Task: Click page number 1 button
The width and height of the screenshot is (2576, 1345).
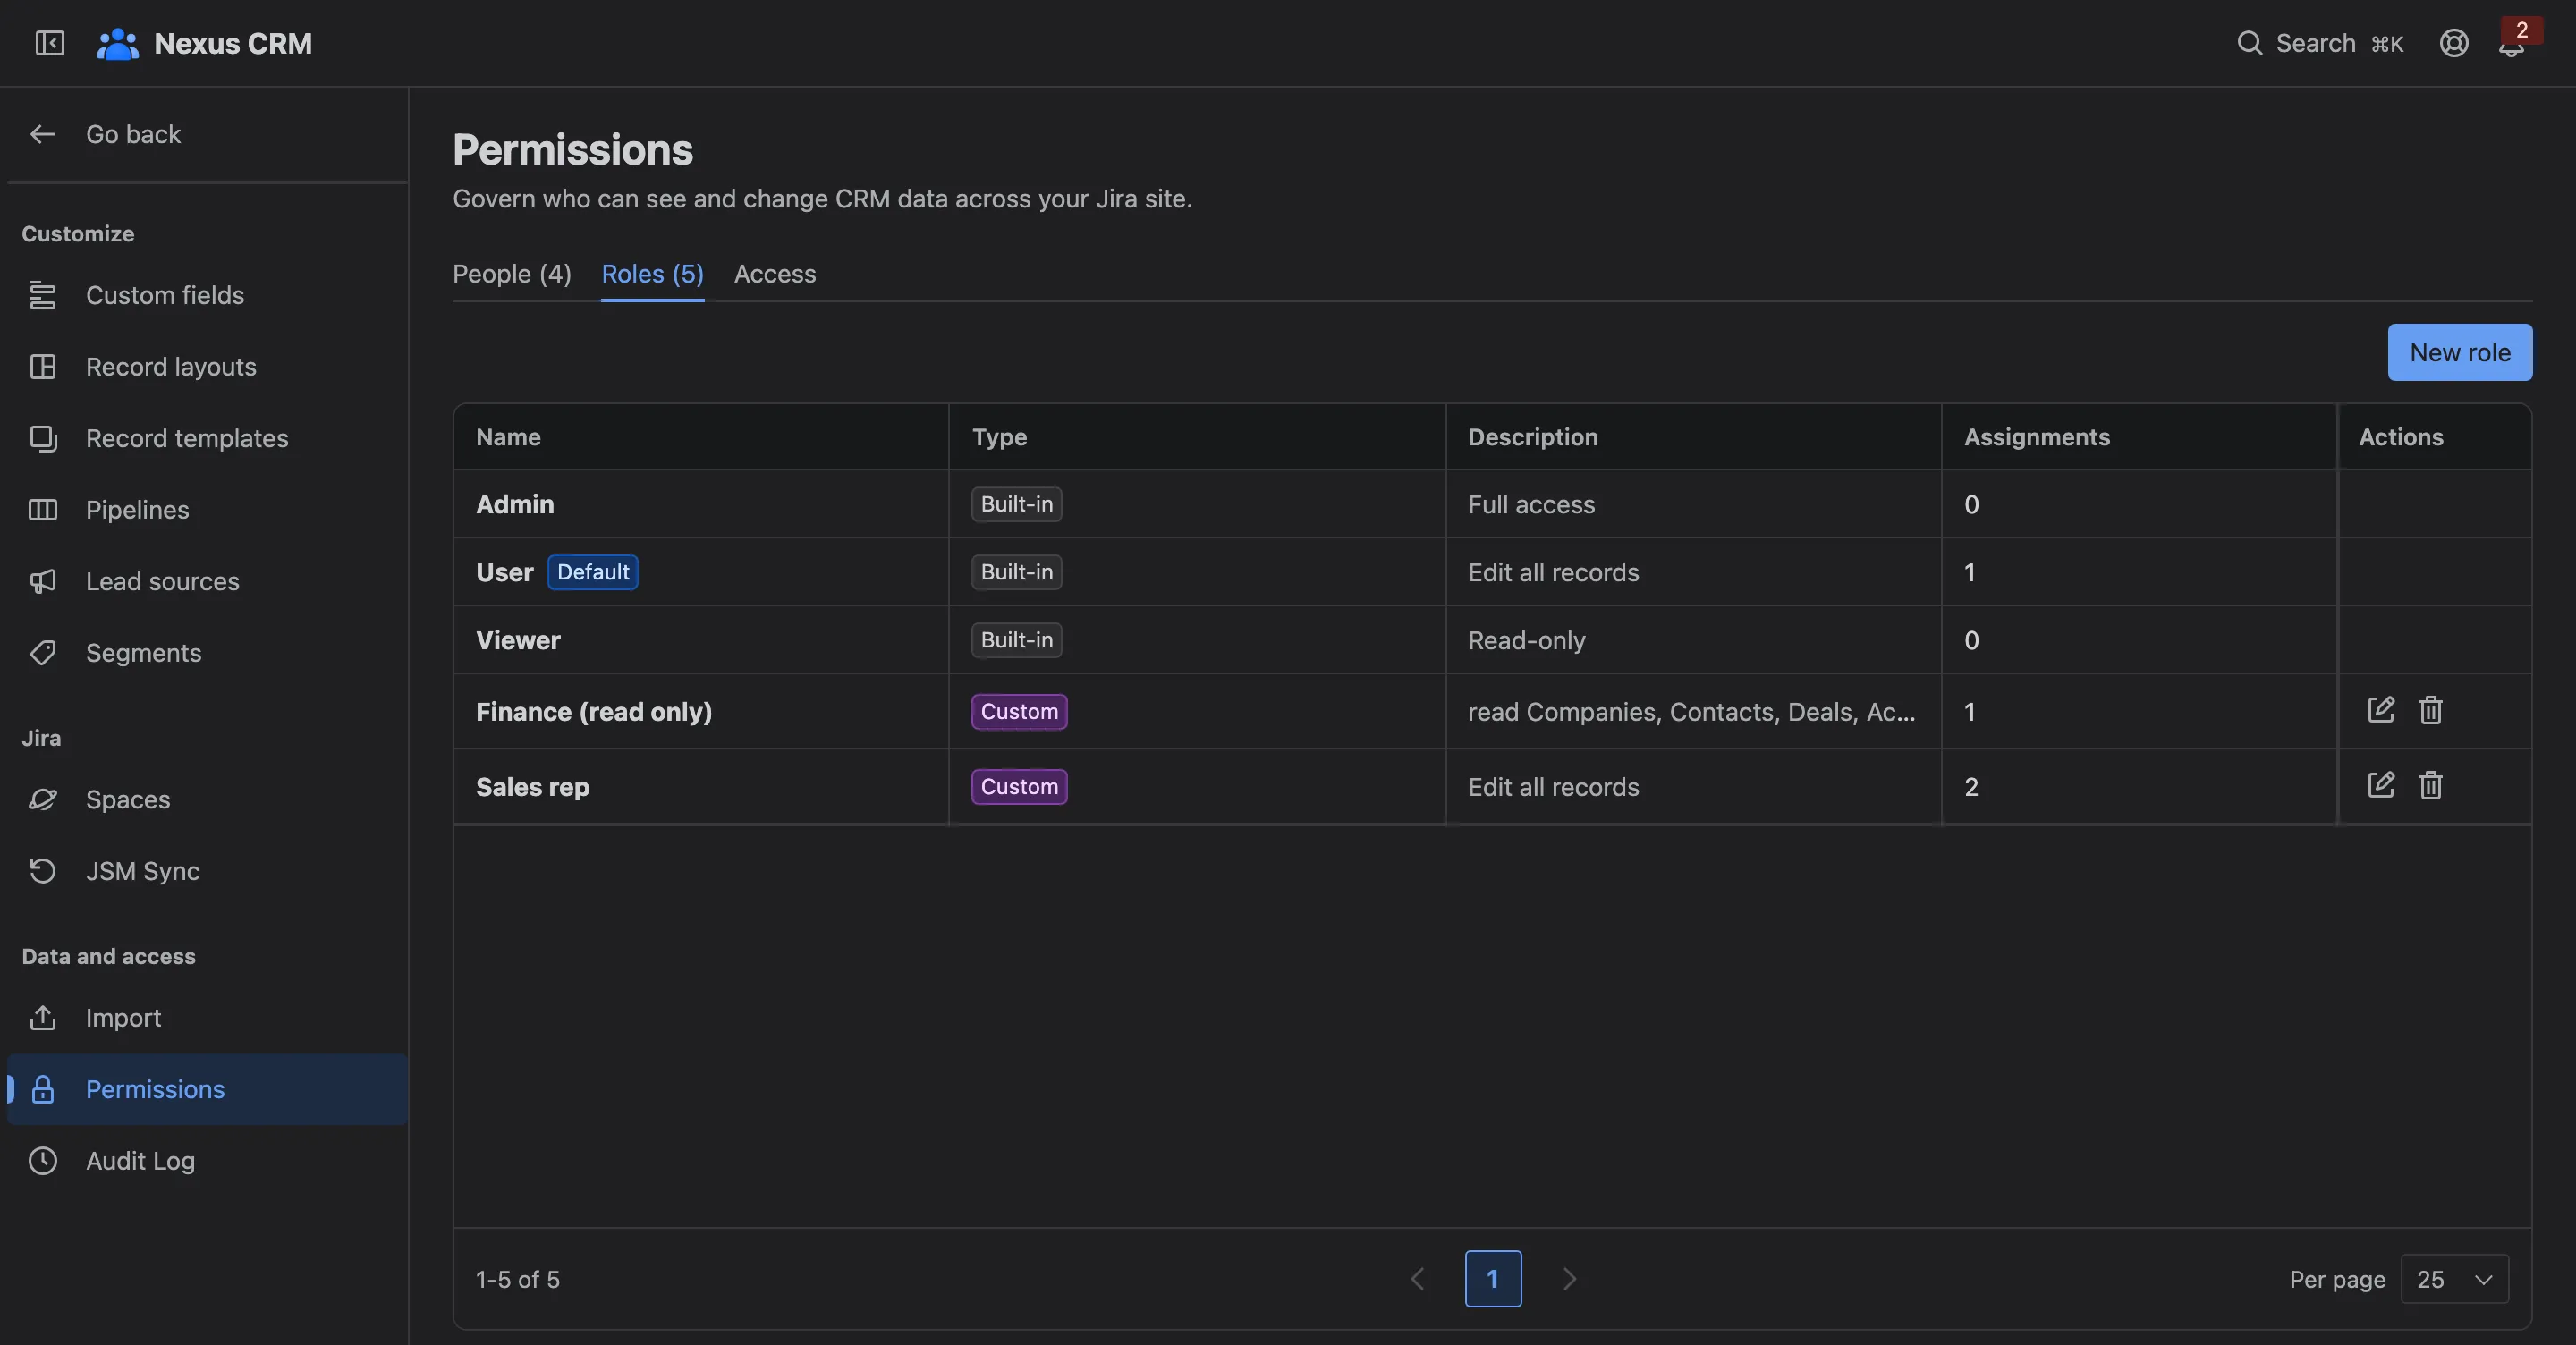Action: coord(1493,1279)
